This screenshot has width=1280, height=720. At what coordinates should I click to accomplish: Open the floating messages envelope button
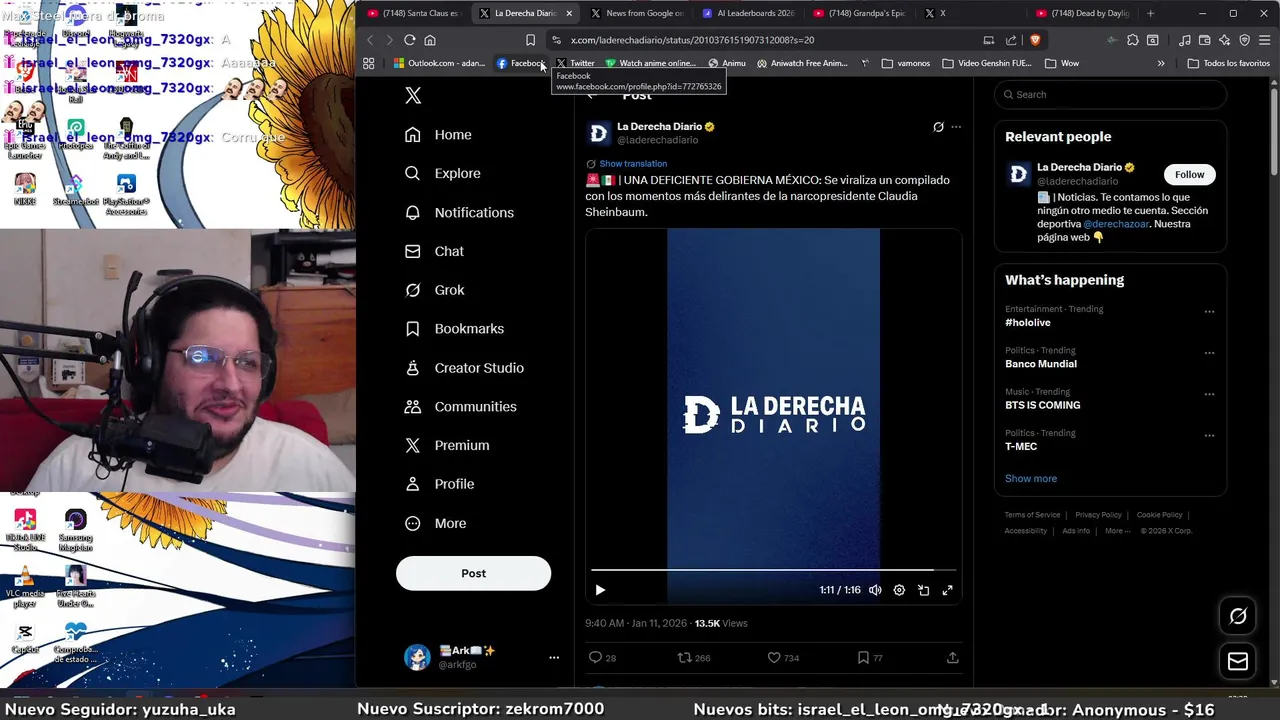[1238, 661]
